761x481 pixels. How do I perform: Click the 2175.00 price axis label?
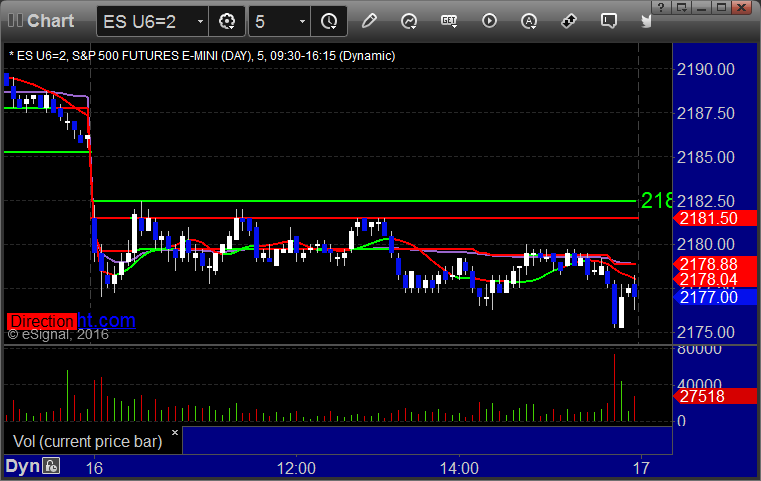tap(705, 332)
